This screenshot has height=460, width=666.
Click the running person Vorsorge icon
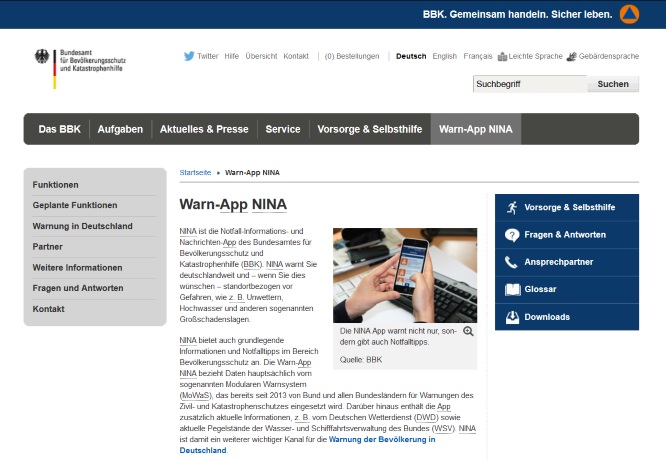click(x=513, y=207)
